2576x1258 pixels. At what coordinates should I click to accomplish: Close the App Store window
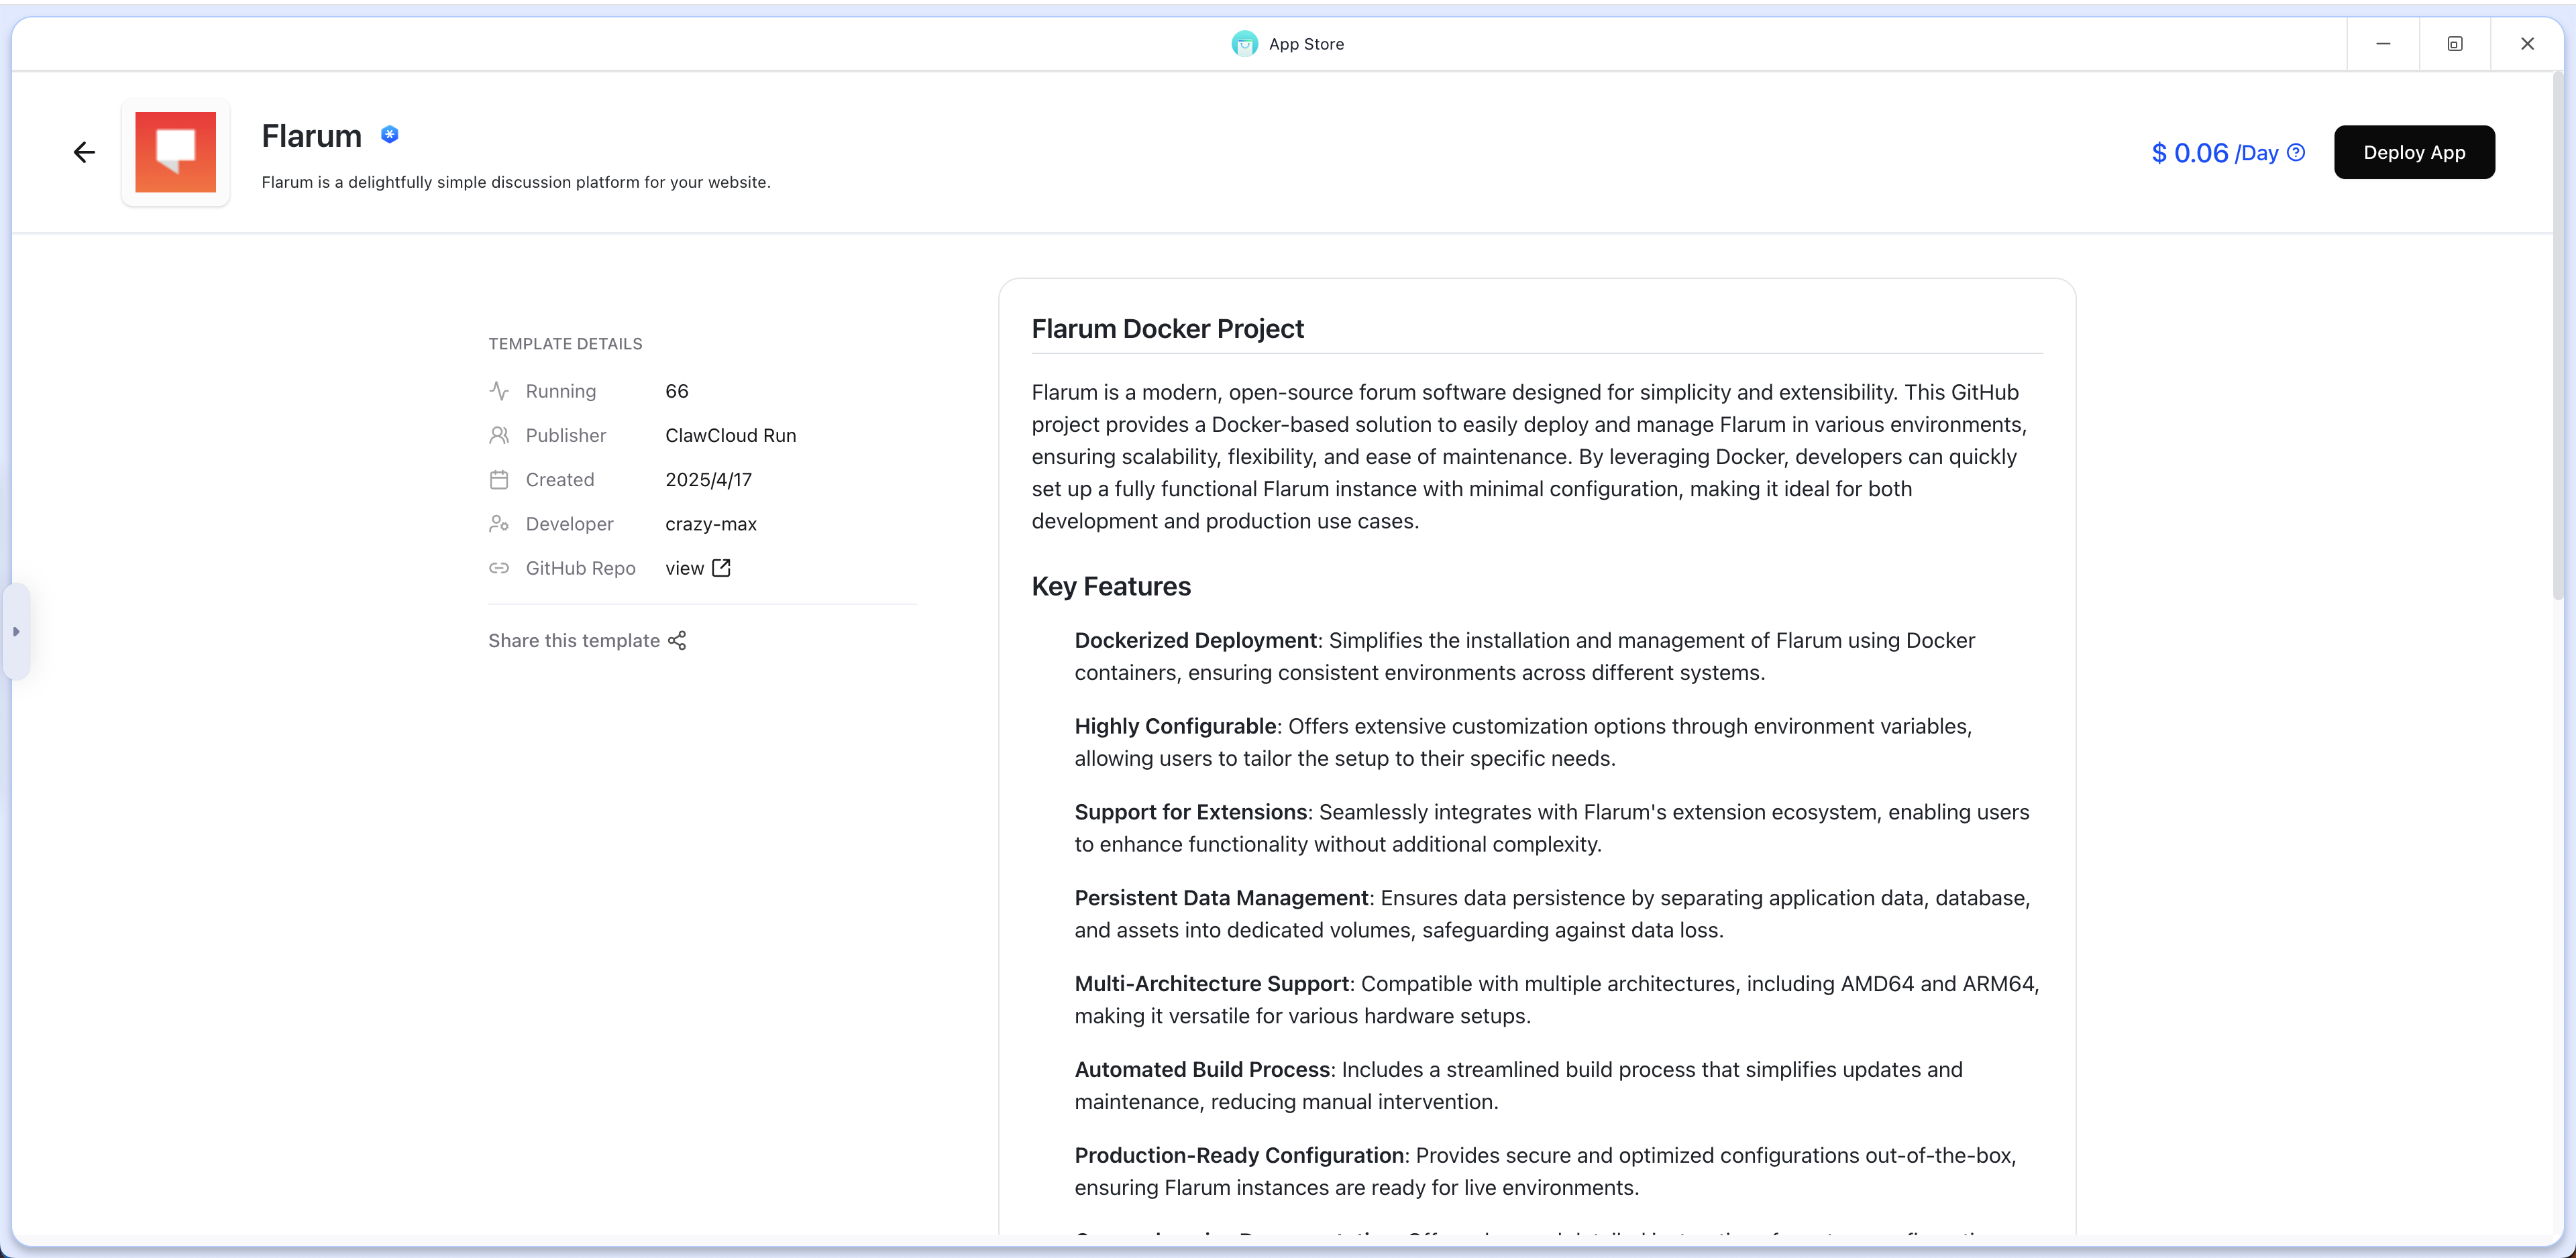[2527, 44]
